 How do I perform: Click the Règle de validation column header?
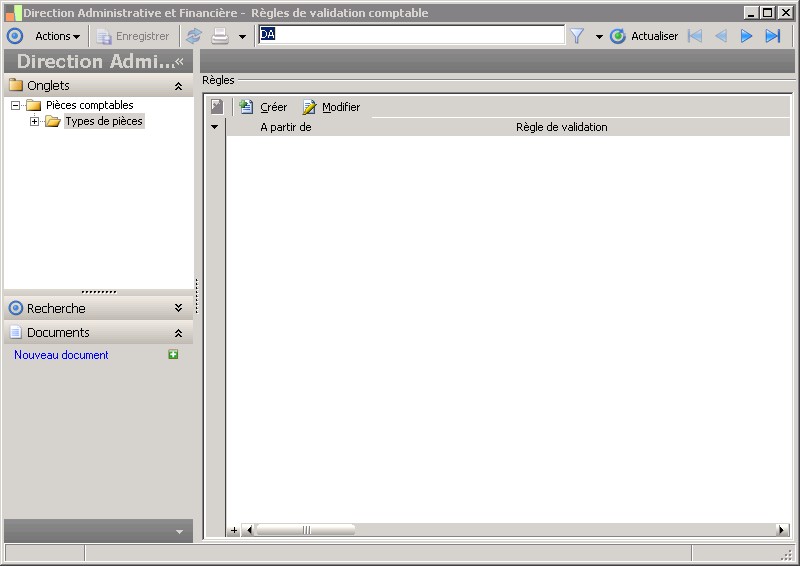pos(561,127)
